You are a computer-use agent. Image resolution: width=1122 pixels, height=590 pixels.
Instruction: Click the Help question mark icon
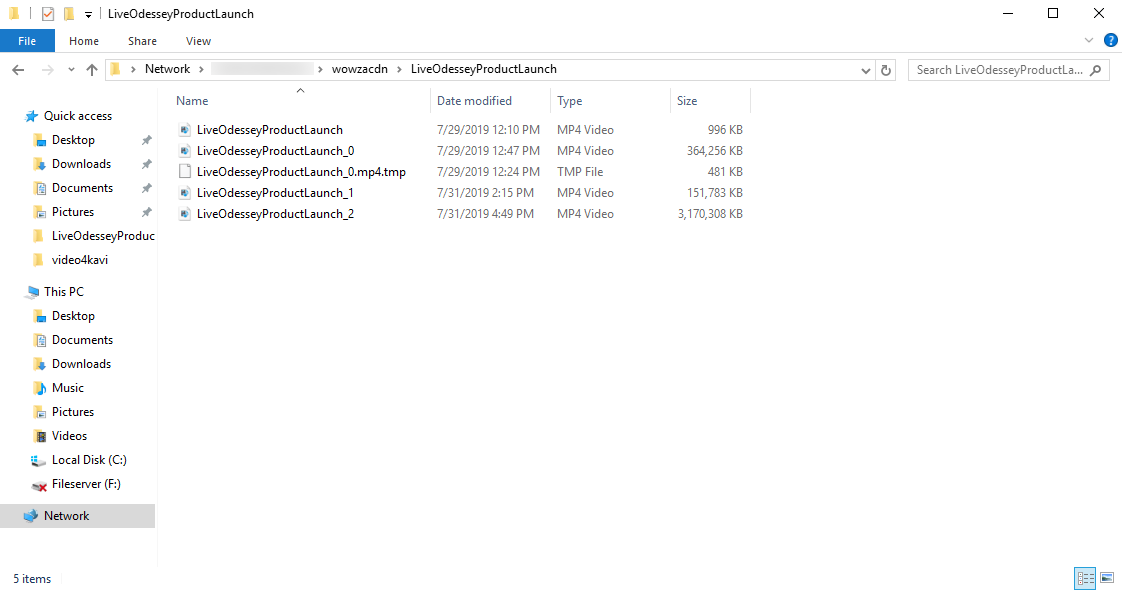1110,41
